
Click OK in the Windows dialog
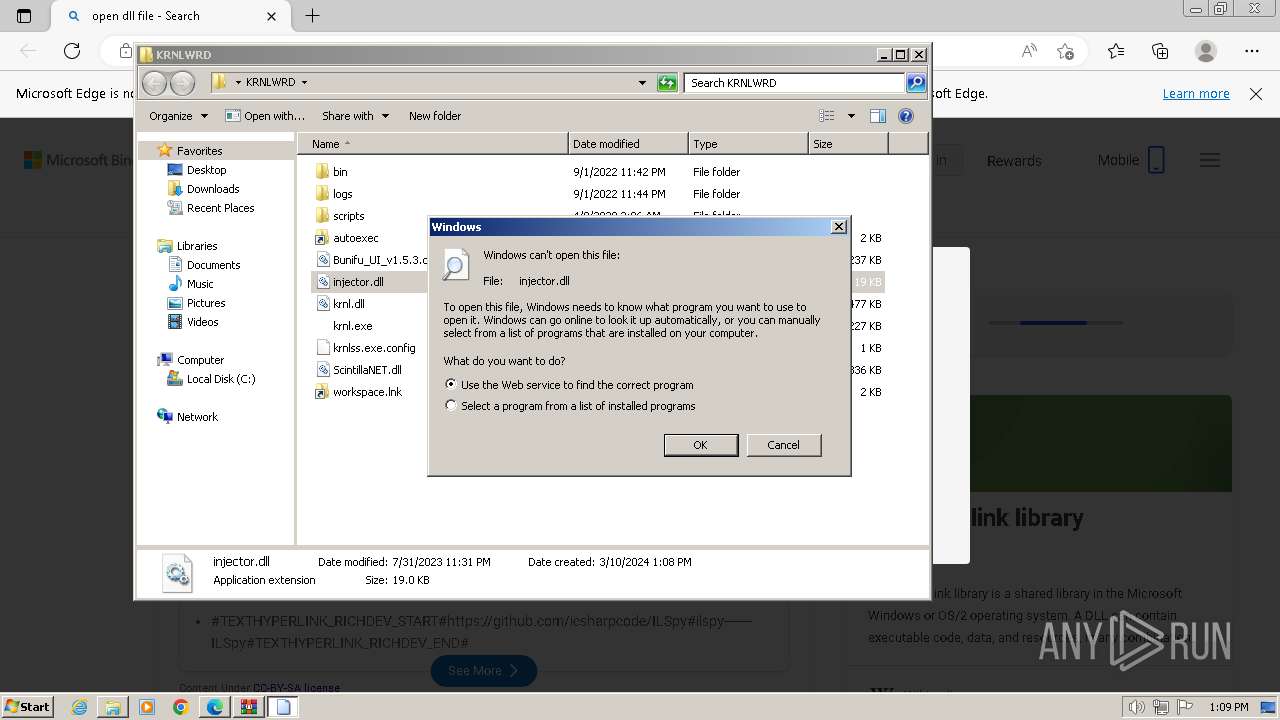pos(700,445)
